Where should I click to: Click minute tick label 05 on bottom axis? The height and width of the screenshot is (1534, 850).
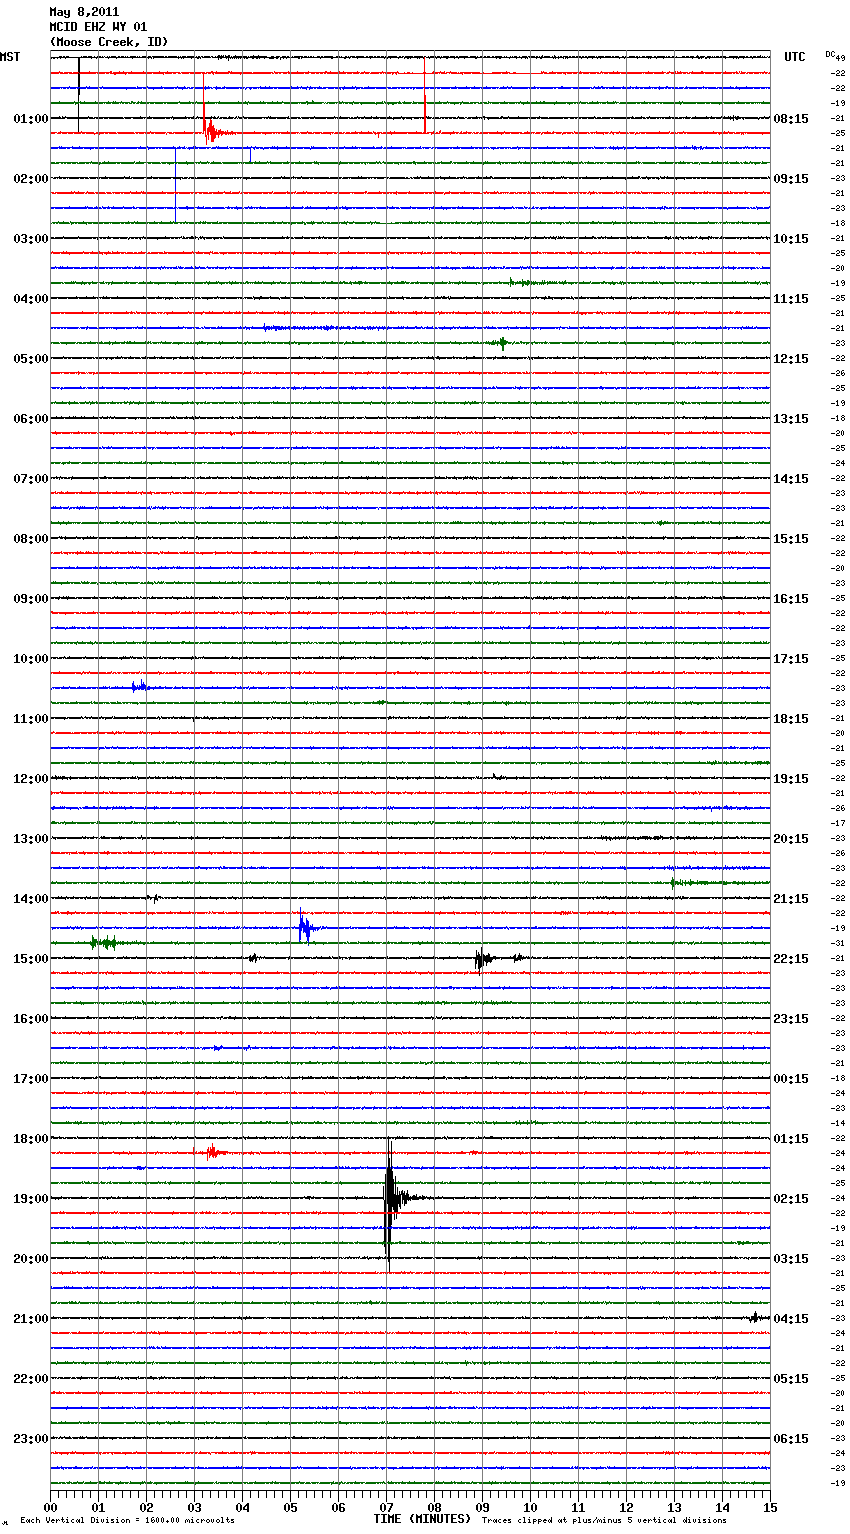tap(291, 1507)
